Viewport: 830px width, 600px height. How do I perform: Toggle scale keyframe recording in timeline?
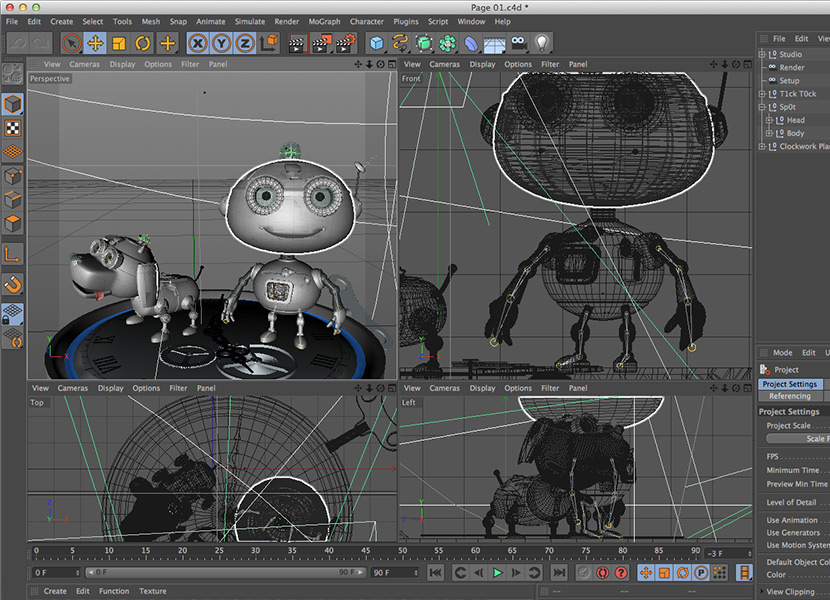click(x=664, y=572)
